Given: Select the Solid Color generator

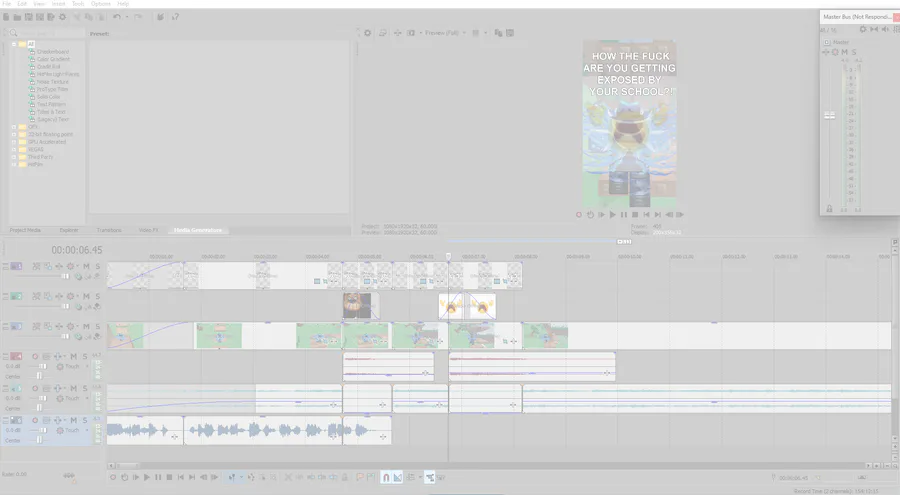Looking at the screenshot, I should [48, 97].
